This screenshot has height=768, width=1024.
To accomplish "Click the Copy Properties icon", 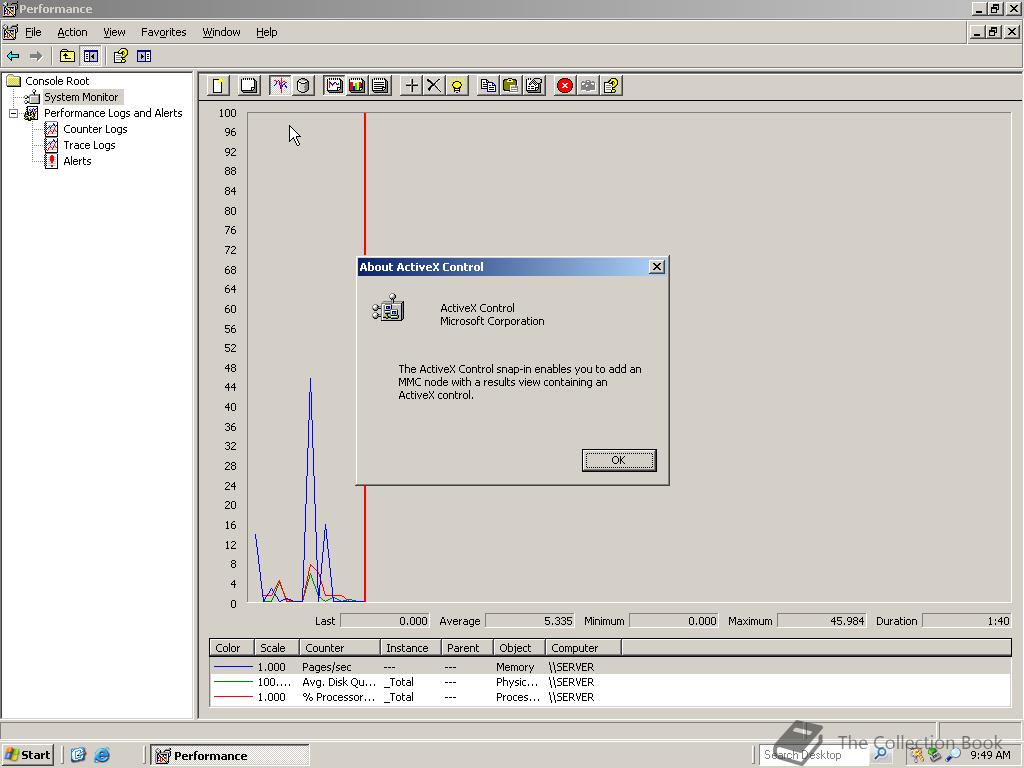I will pos(488,86).
